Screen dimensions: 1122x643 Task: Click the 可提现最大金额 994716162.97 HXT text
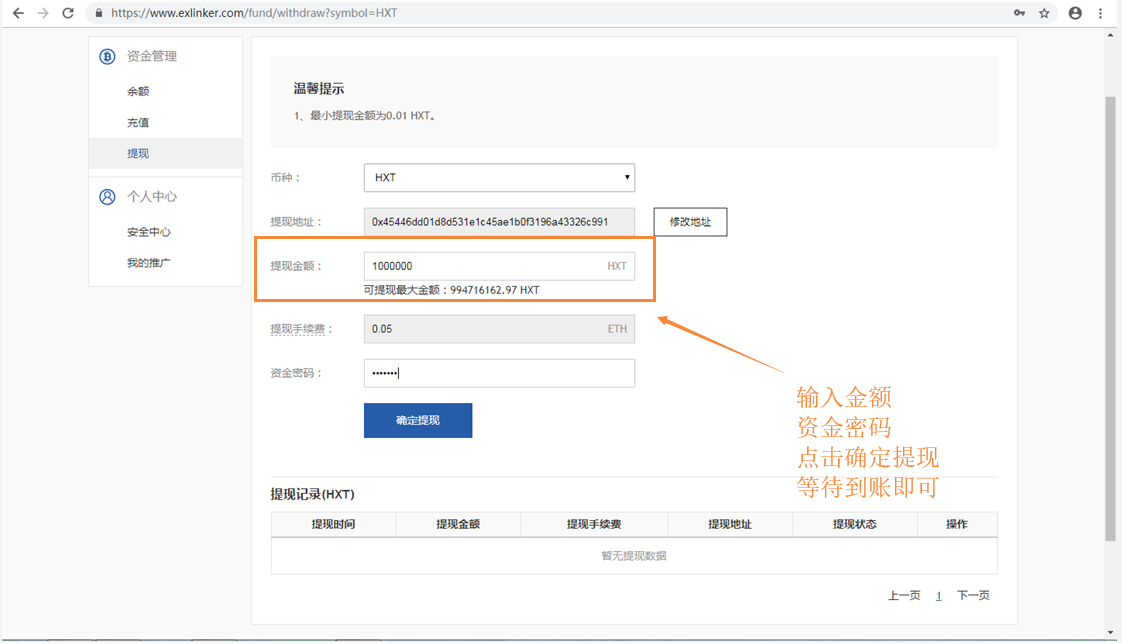[x=452, y=290]
